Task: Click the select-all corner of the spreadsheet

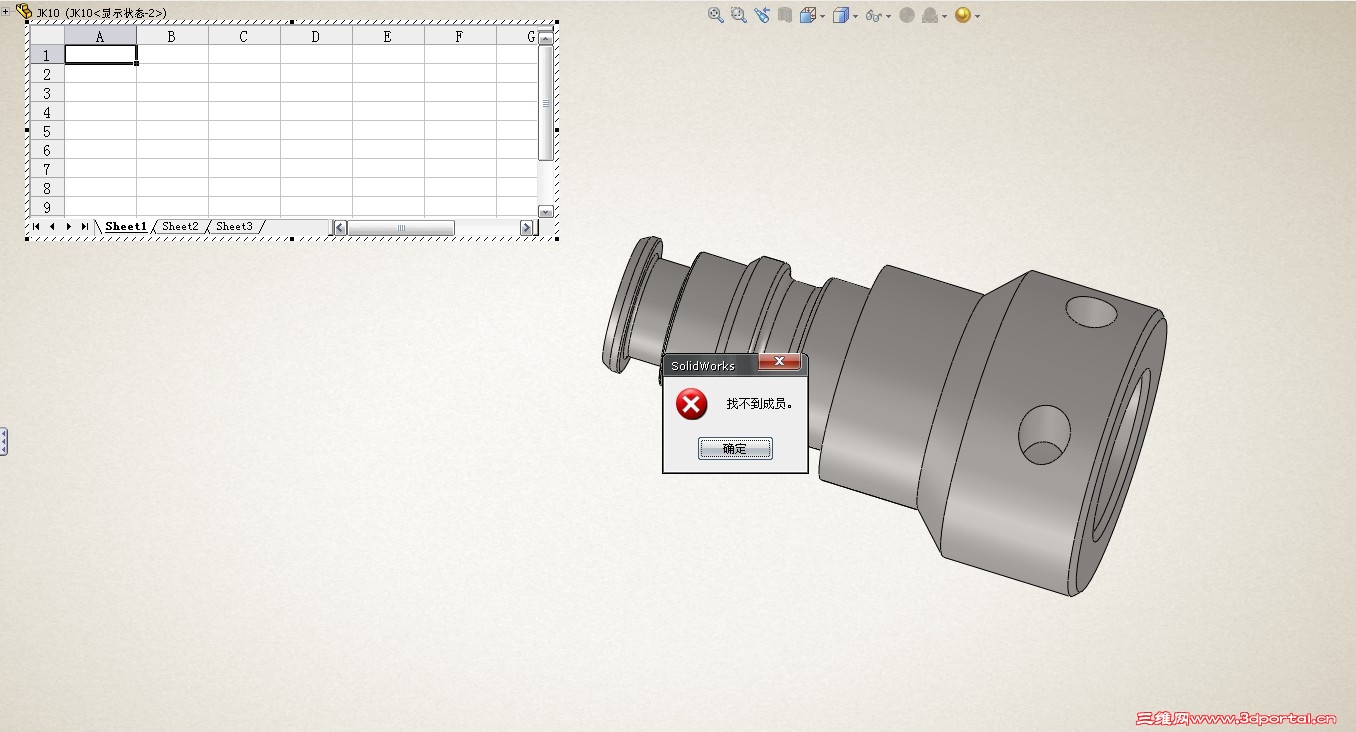Action: click(47, 36)
